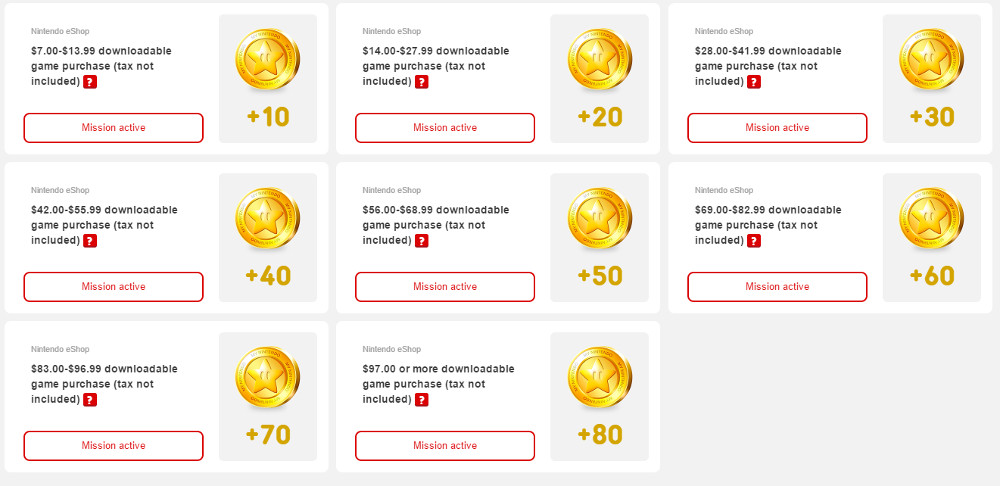Screen dimensions: 1000x486
Task: Click the +50 gold coin icon
Action: (x=599, y=218)
